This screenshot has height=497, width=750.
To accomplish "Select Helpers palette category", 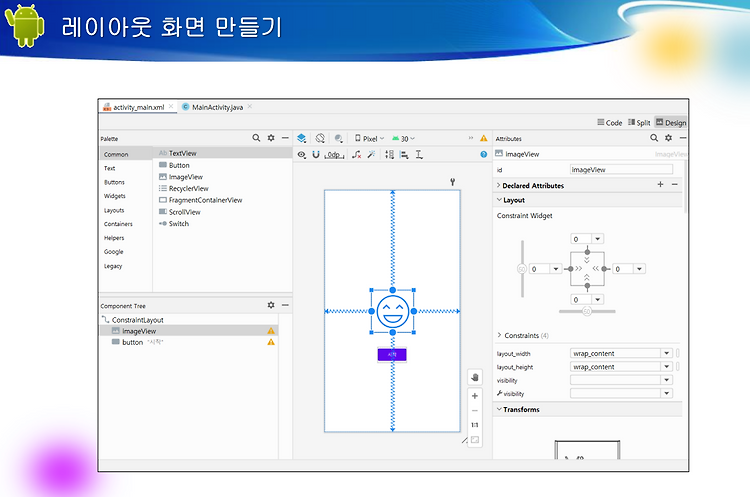I will pyautogui.click(x=114, y=238).
